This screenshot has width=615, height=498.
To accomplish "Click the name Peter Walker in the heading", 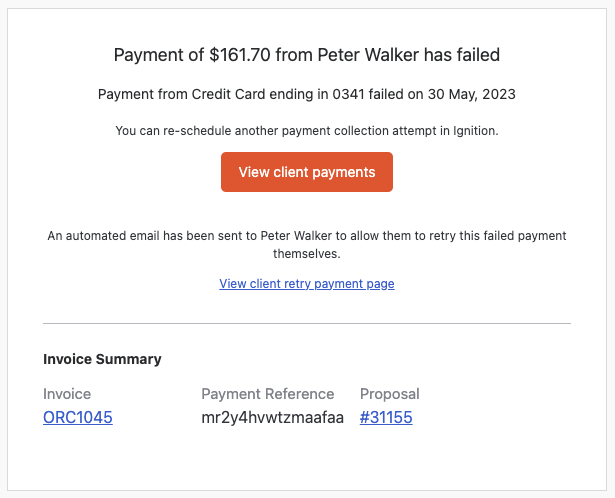I will (x=368, y=55).
